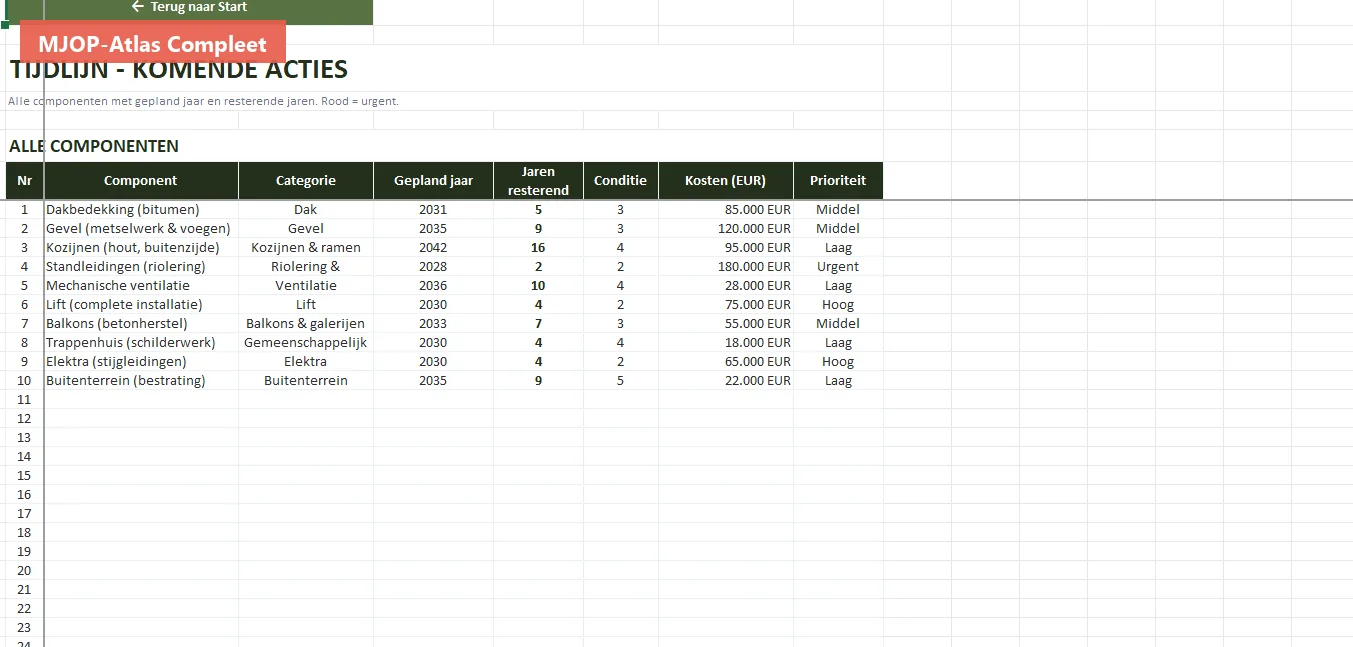This screenshot has height=647, width=1353.
Task: Select the Gevel (metselwerk & voegen) cell
Action: [141, 229]
